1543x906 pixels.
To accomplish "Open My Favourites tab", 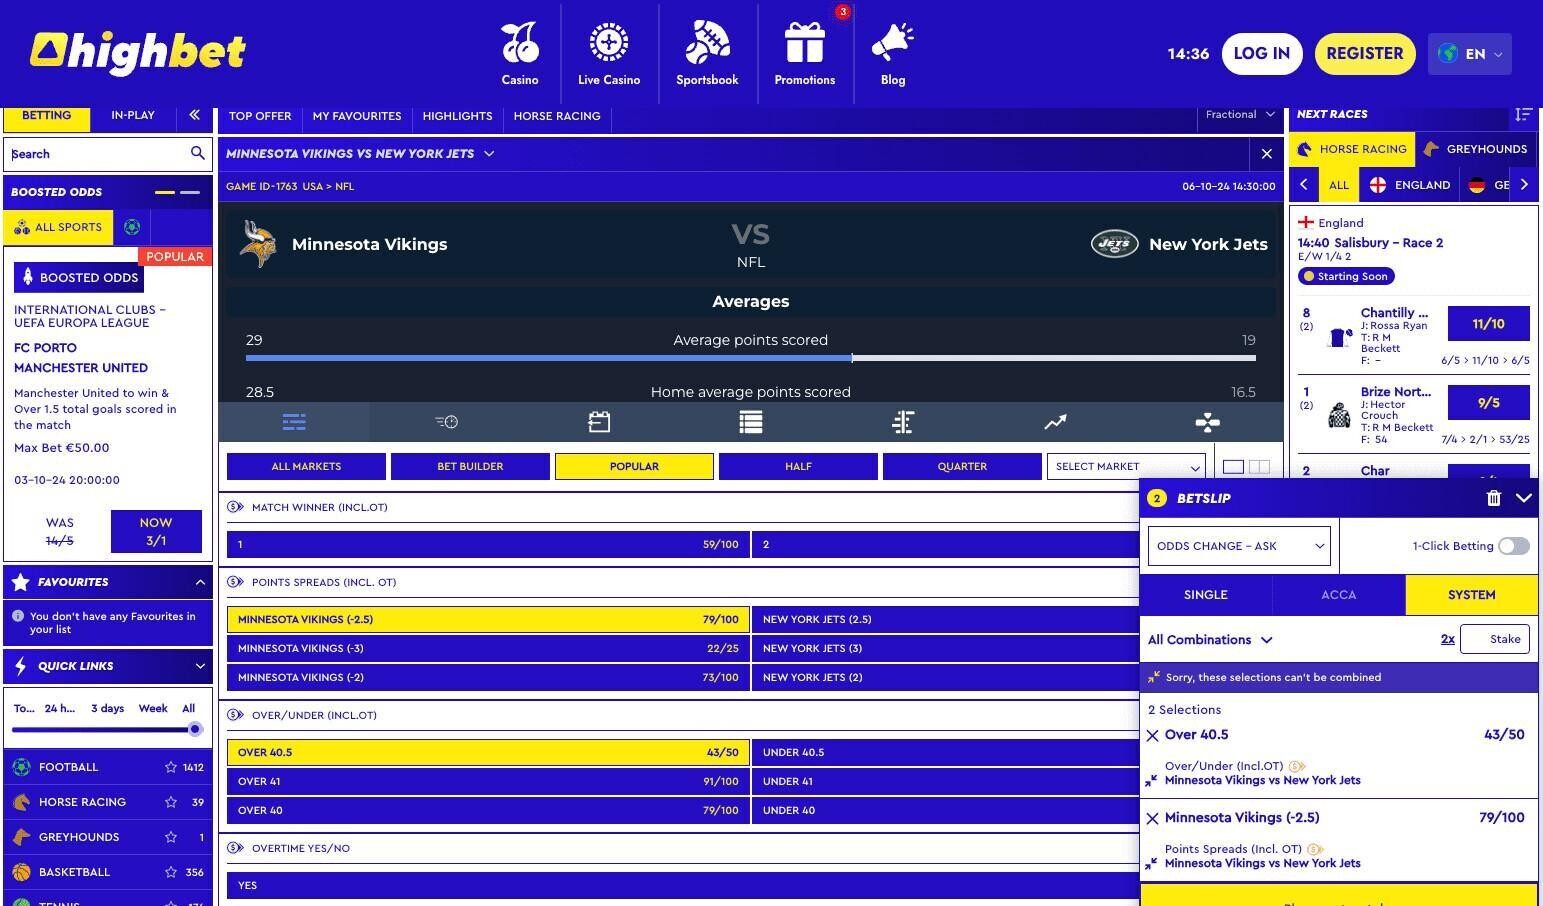I will pos(357,116).
